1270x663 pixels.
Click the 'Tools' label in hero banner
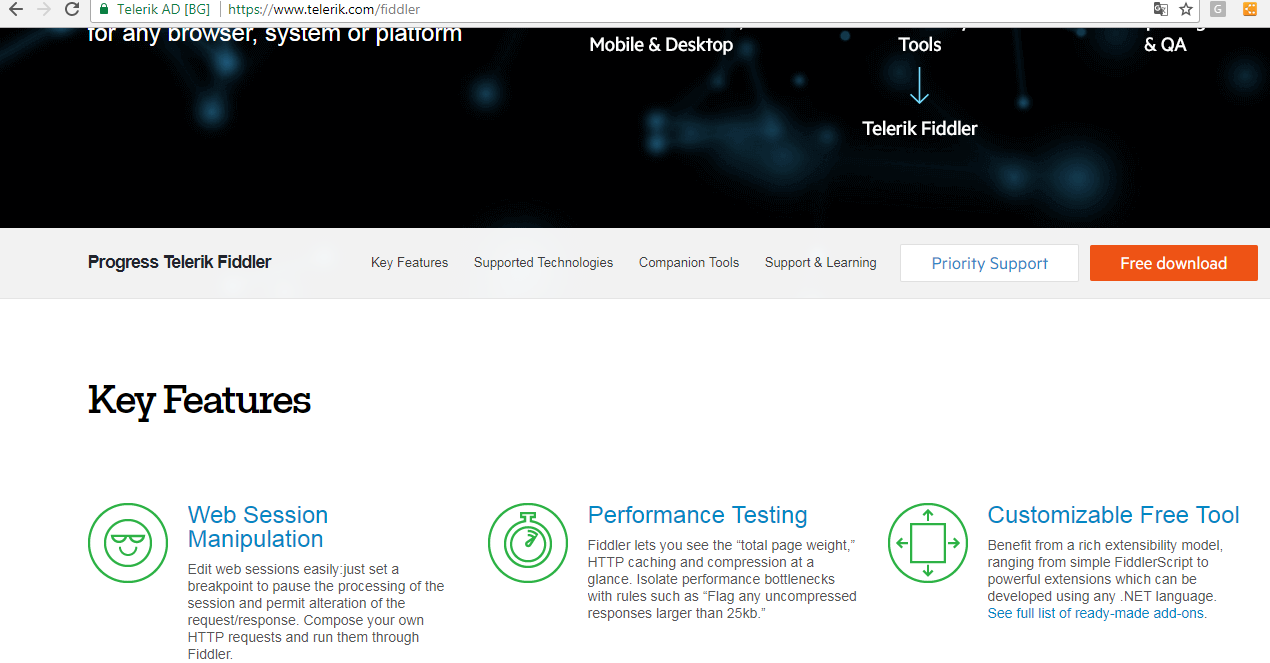920,45
